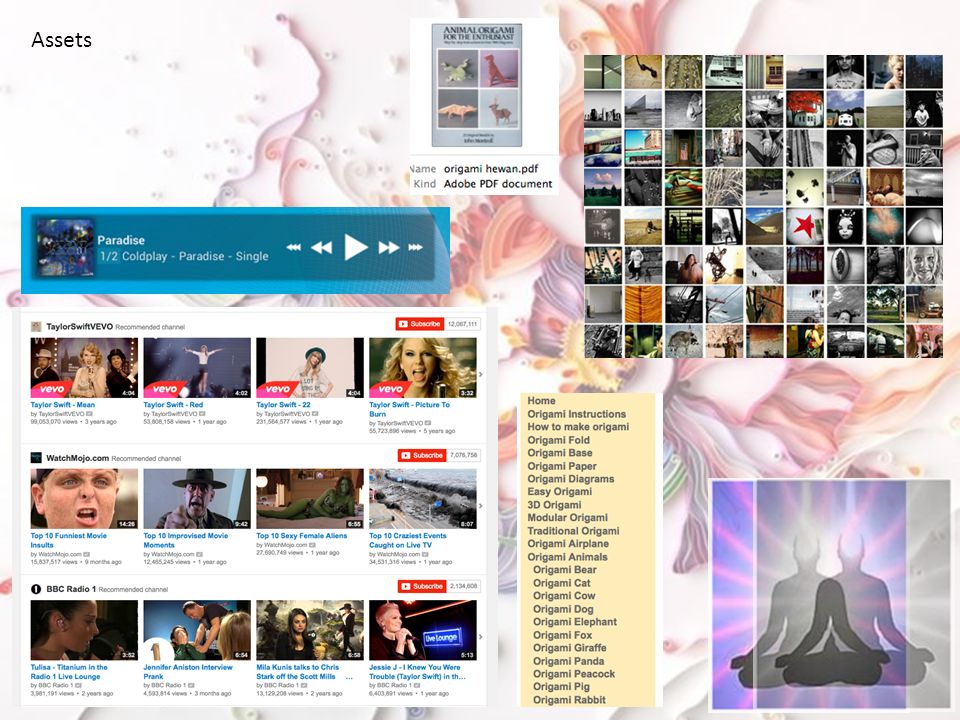Subscribe to the BBC Radio 1 channel
Viewport: 960px width, 720px height.
(x=422, y=586)
